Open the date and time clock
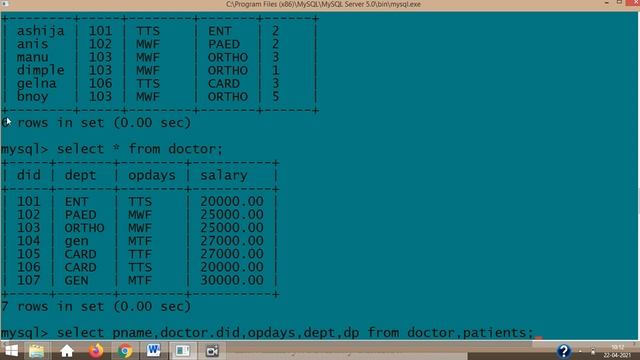Viewport: 640px width, 360px height. point(617,351)
